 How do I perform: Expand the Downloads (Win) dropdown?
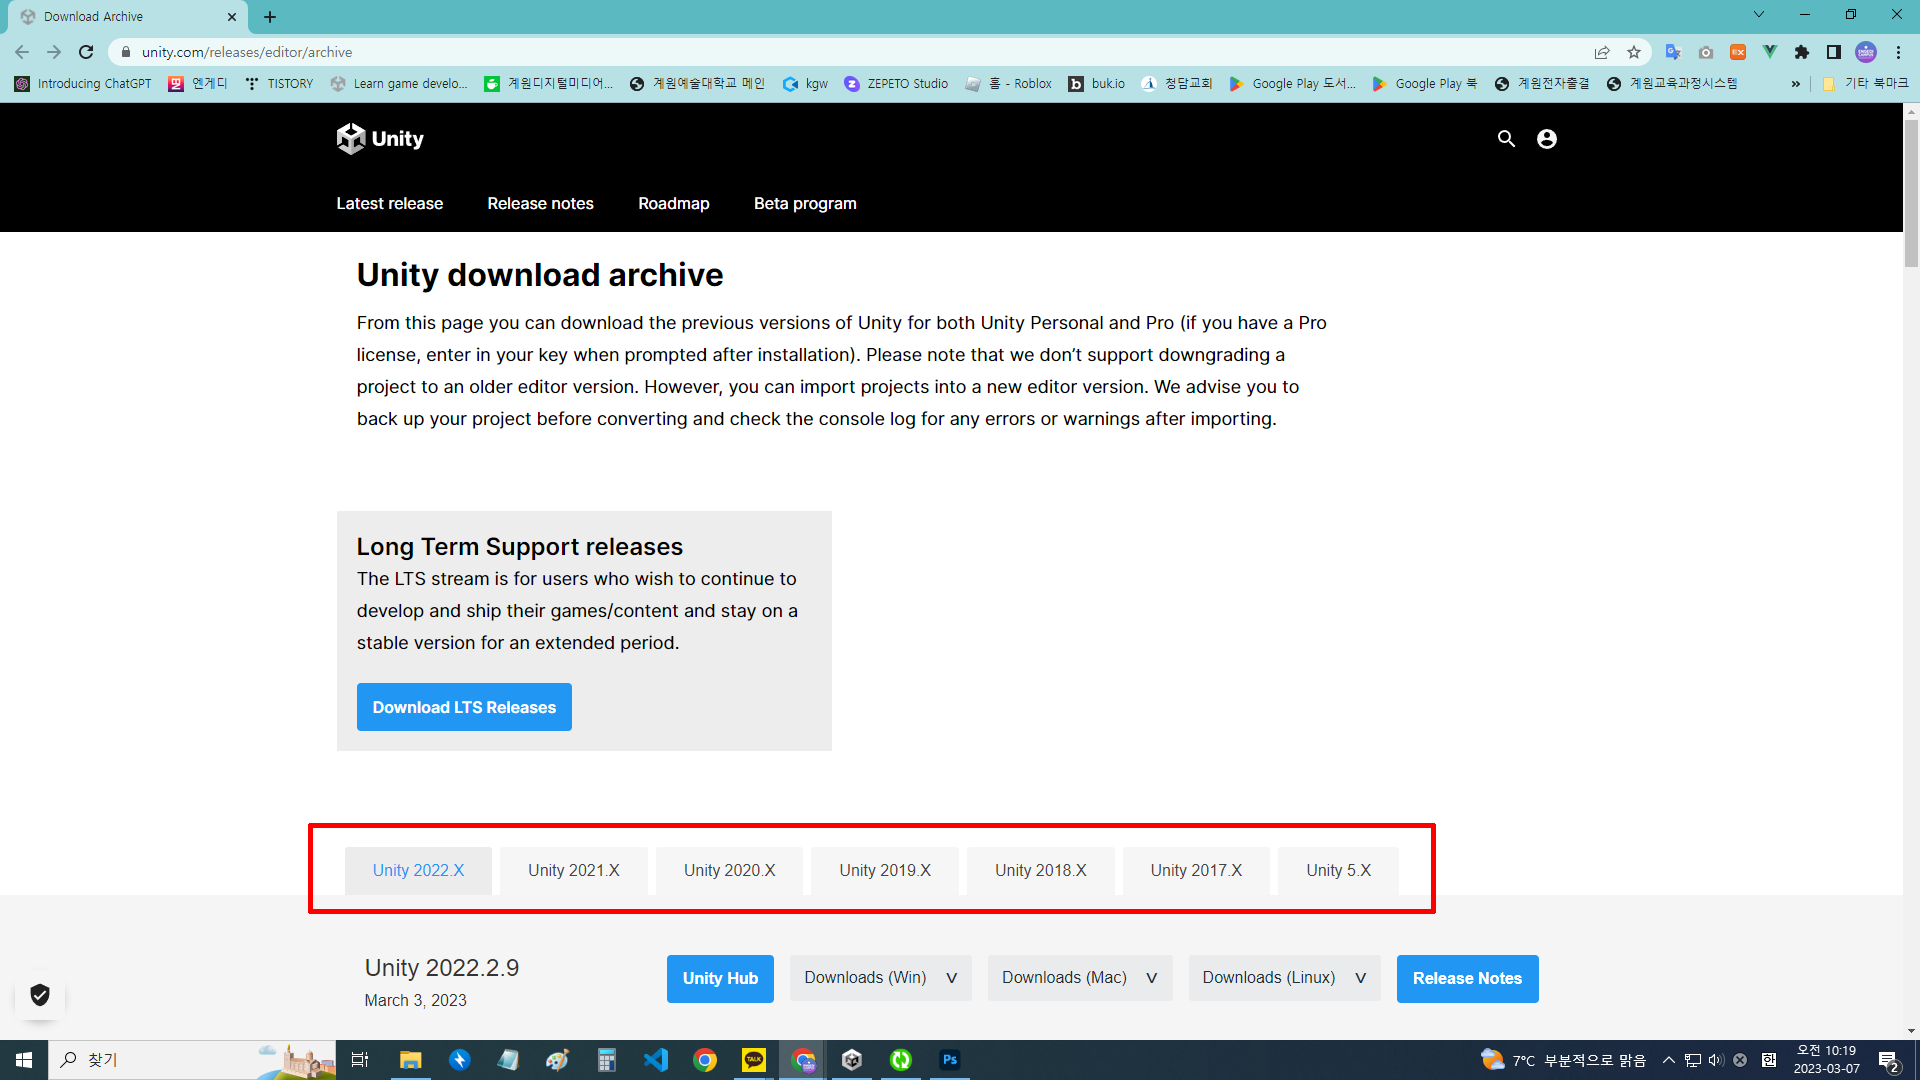[x=881, y=978]
